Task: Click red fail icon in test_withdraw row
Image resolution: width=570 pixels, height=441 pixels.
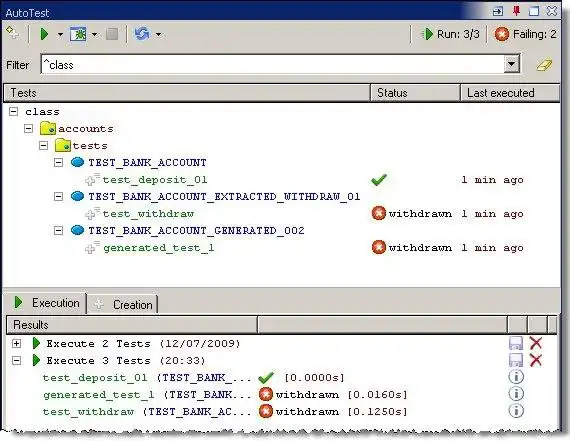Action: (379, 213)
